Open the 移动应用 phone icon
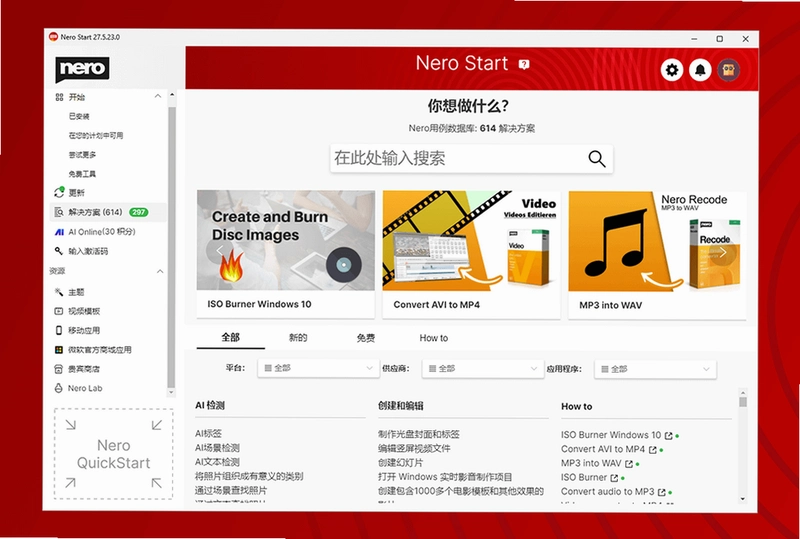This screenshot has height=539, width=800. point(59,330)
